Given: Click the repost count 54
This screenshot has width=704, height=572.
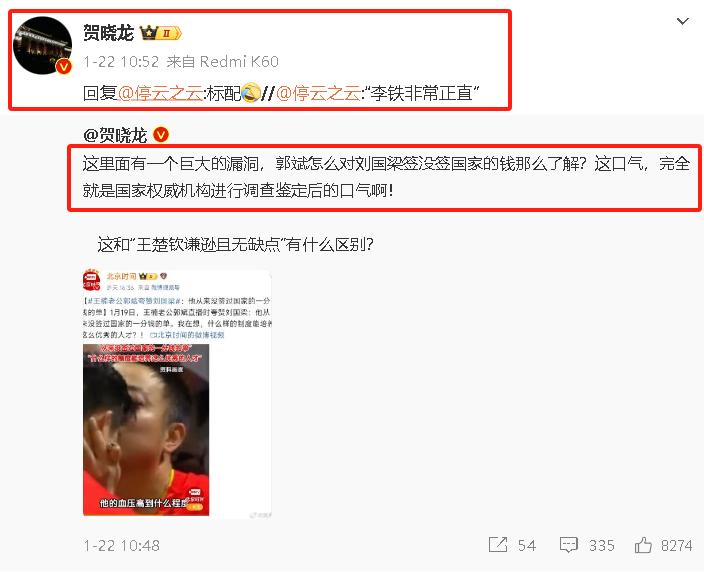Looking at the screenshot, I should click(x=527, y=546).
